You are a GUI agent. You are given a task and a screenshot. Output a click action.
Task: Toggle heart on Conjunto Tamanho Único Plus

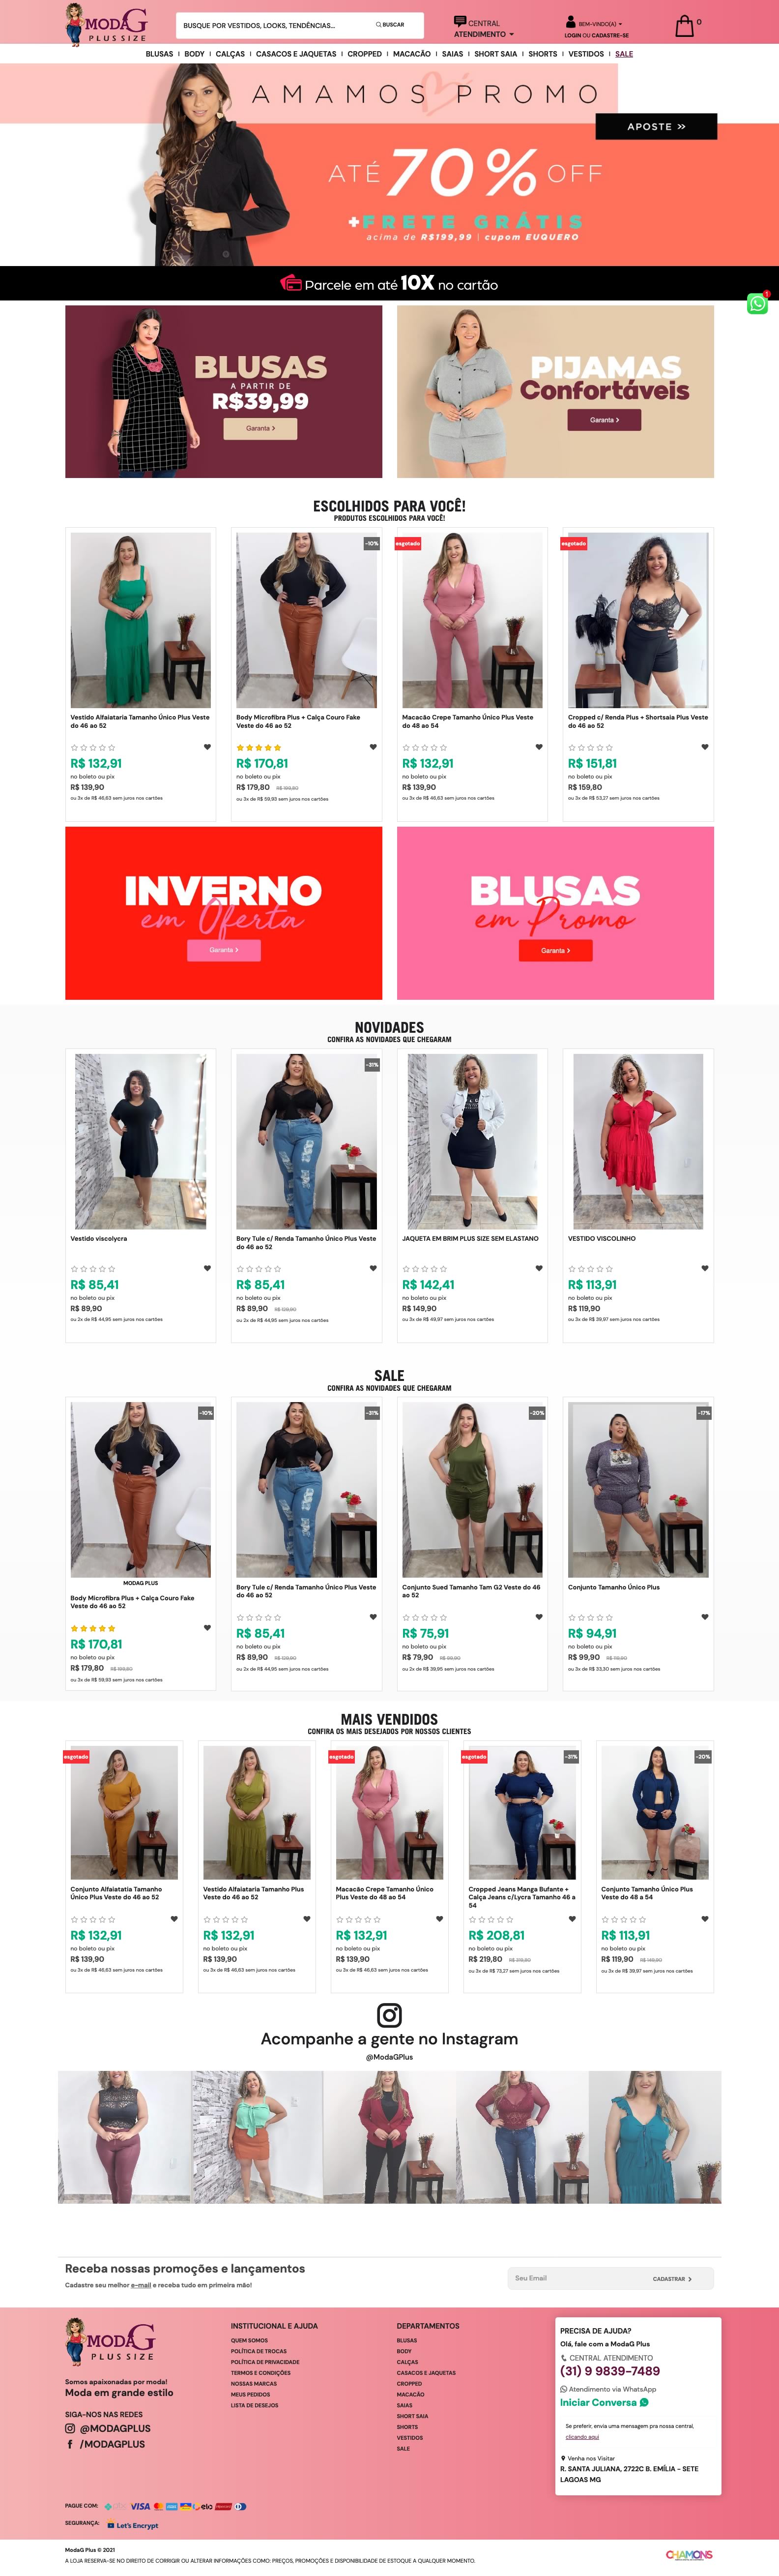(705, 1617)
